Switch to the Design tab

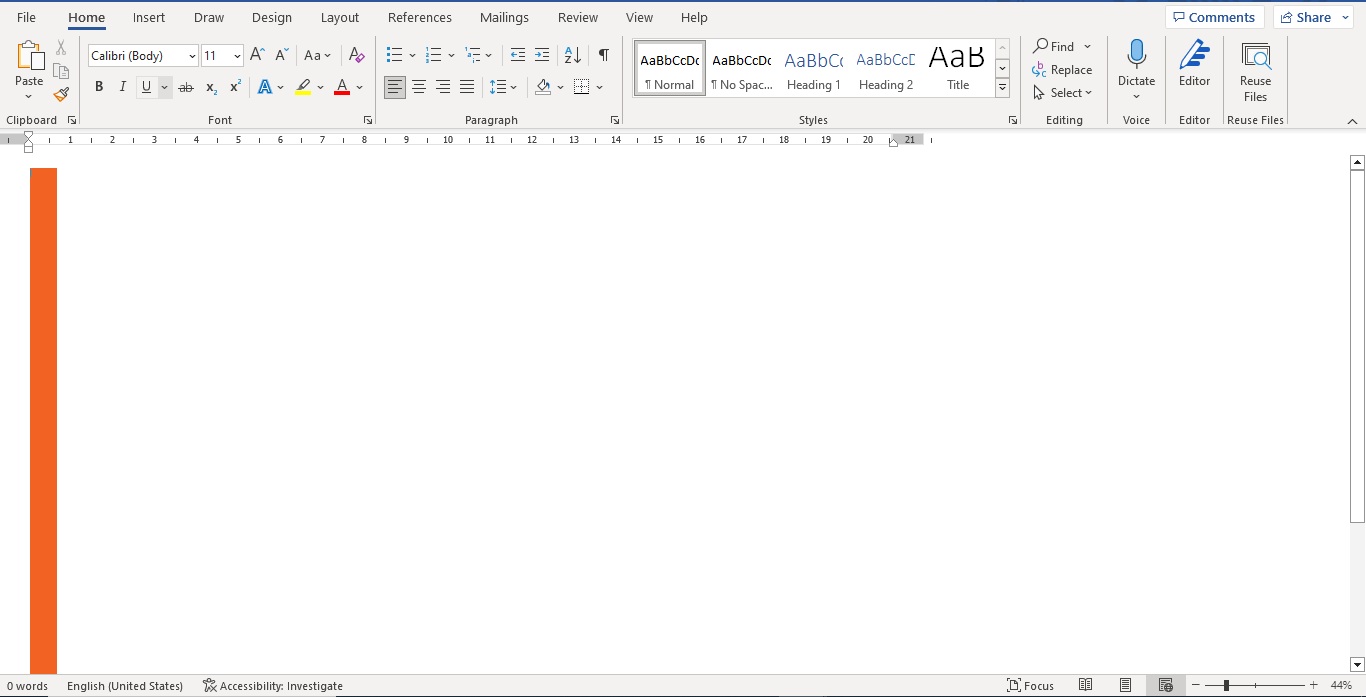(272, 17)
